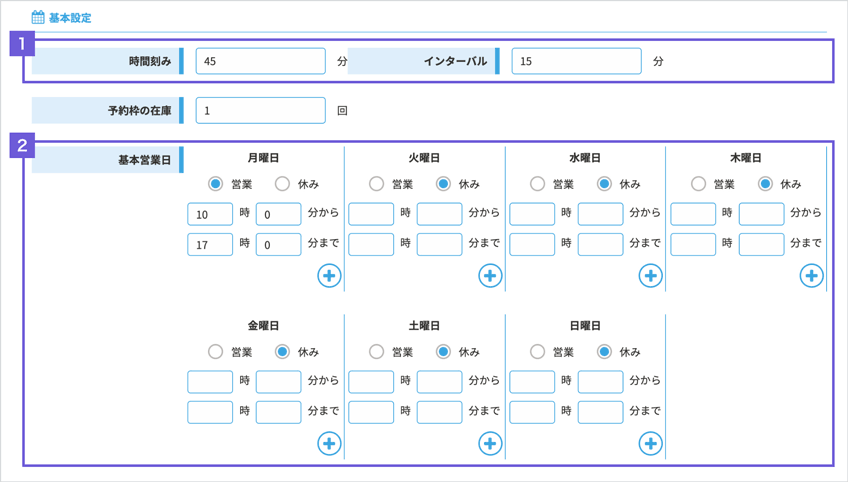This screenshot has height=482, width=848.
Task: Click 木曜日 end hour field
Action: (693, 245)
